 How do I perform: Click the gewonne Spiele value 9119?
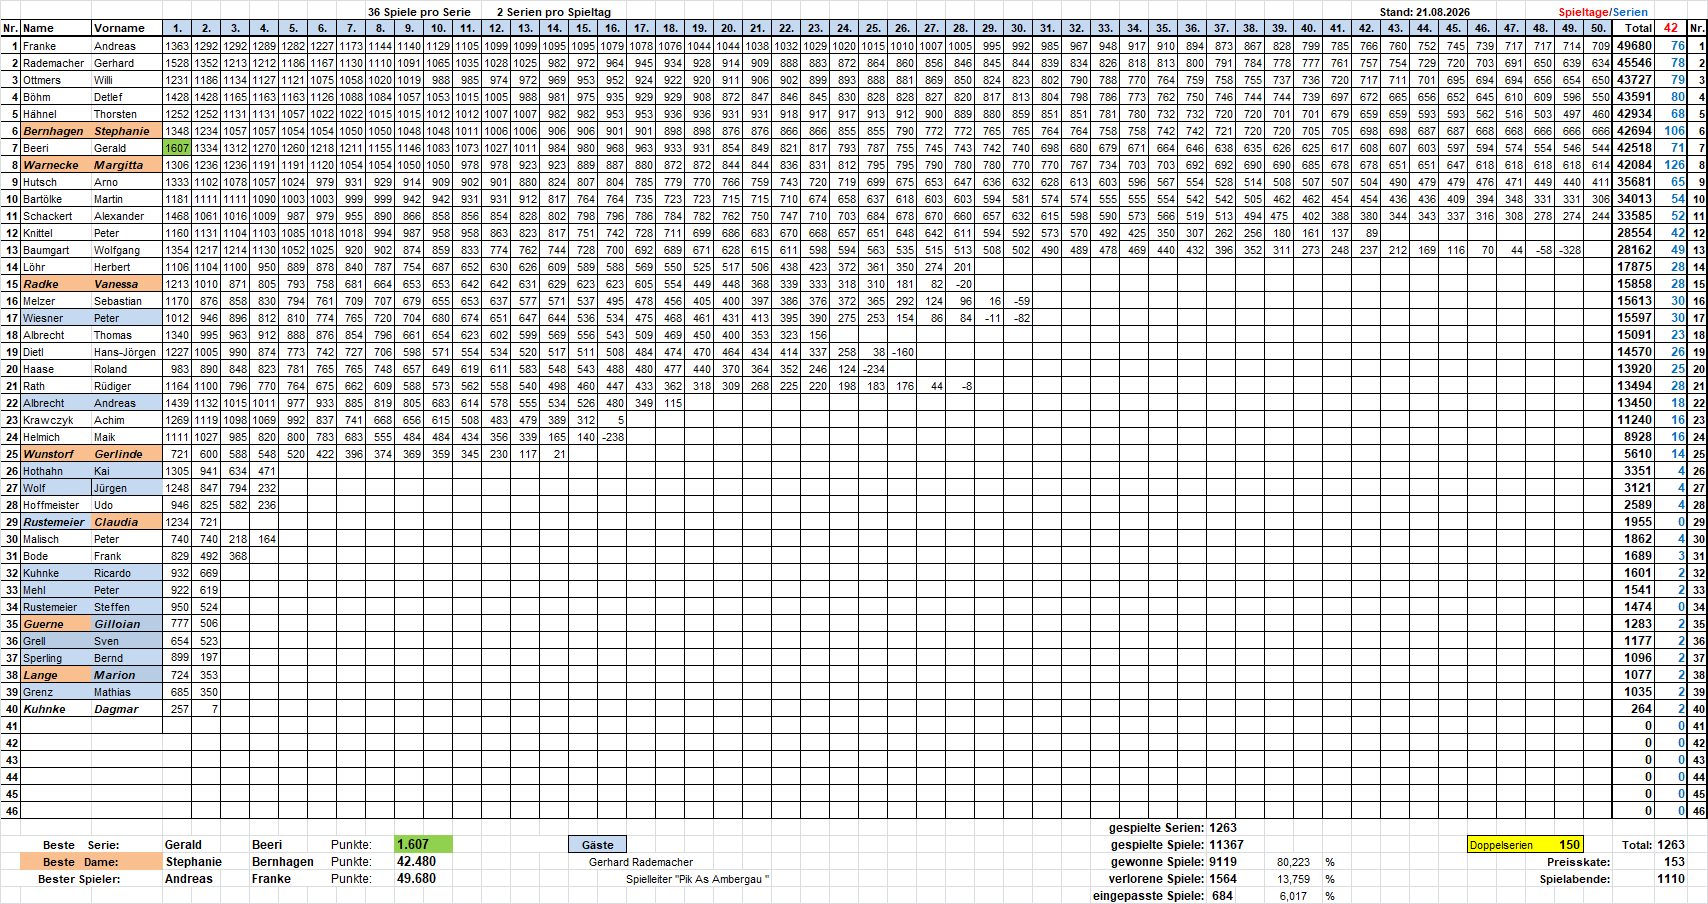click(1223, 862)
